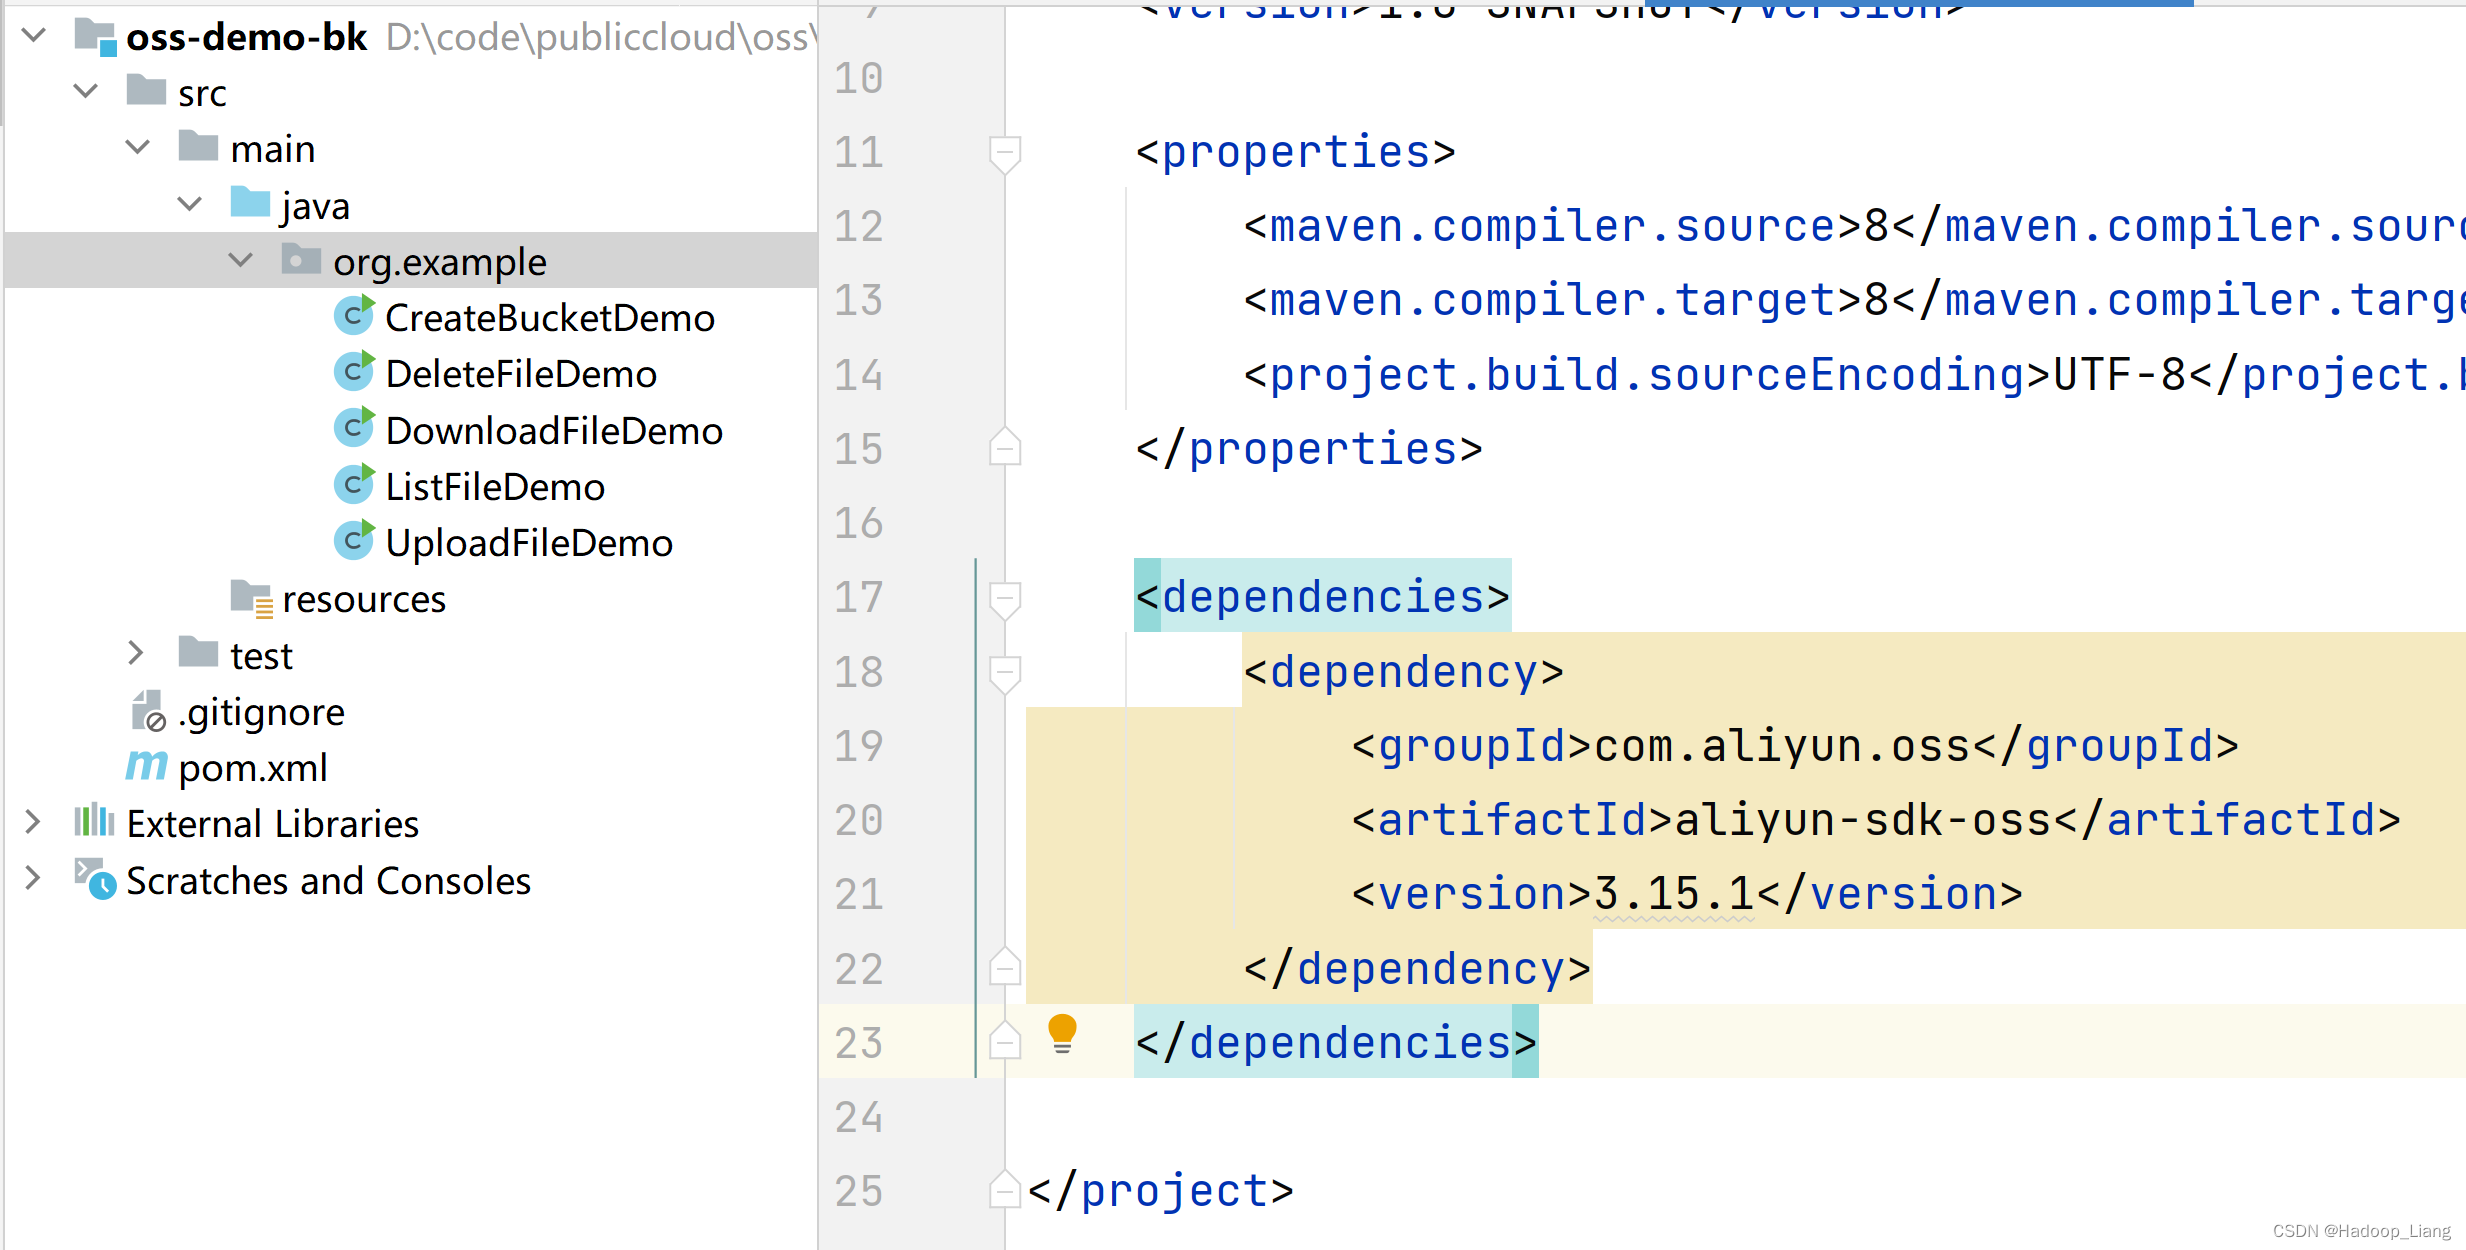Click the Scratches and Consoles icon
2466x1250 pixels.
click(95, 878)
